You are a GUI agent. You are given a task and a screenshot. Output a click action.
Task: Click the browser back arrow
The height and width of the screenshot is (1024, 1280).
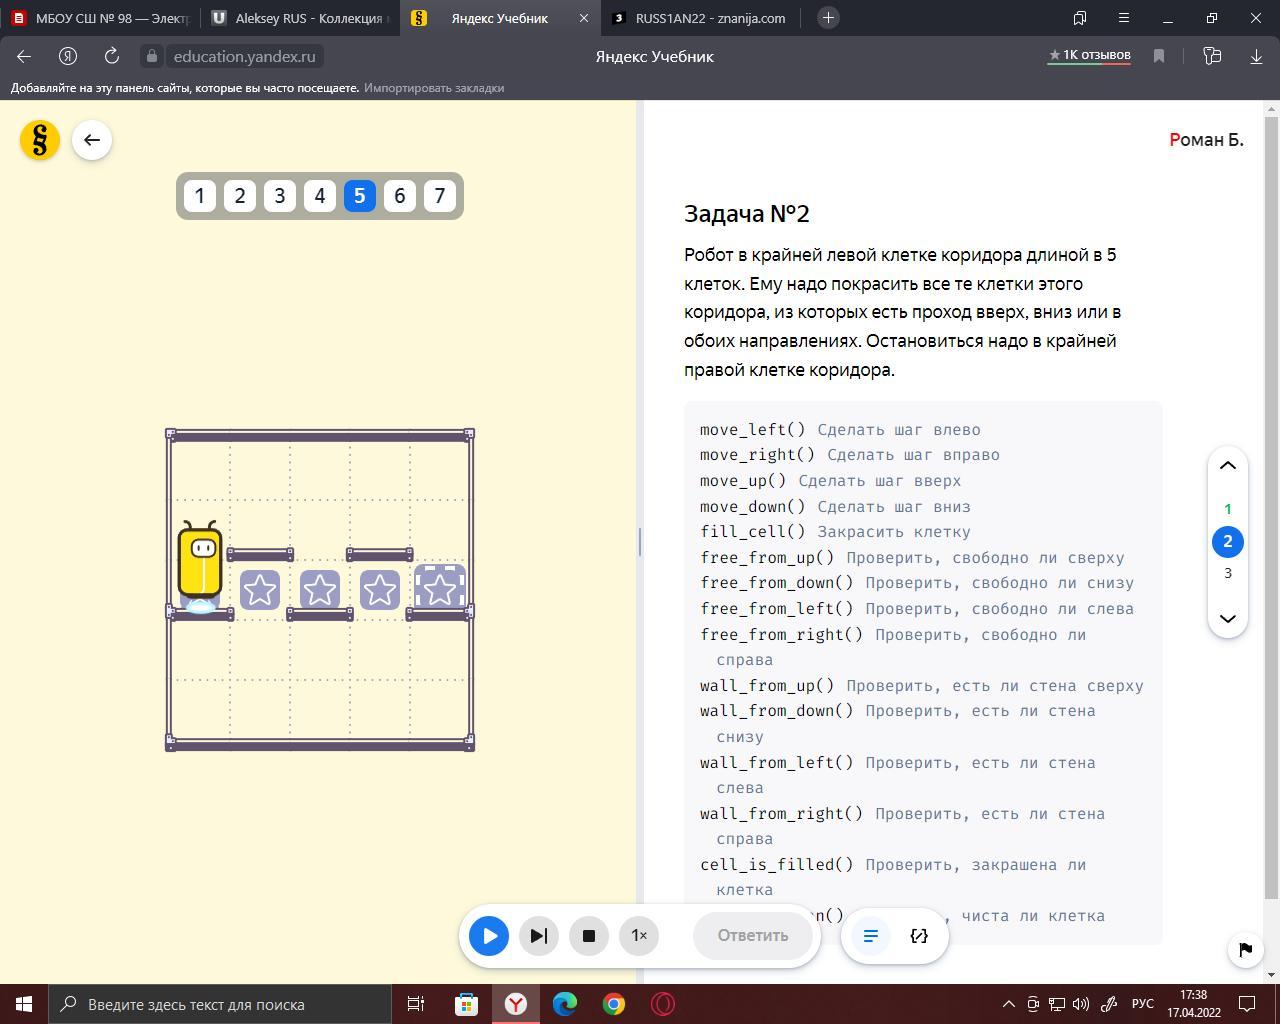pos(24,56)
